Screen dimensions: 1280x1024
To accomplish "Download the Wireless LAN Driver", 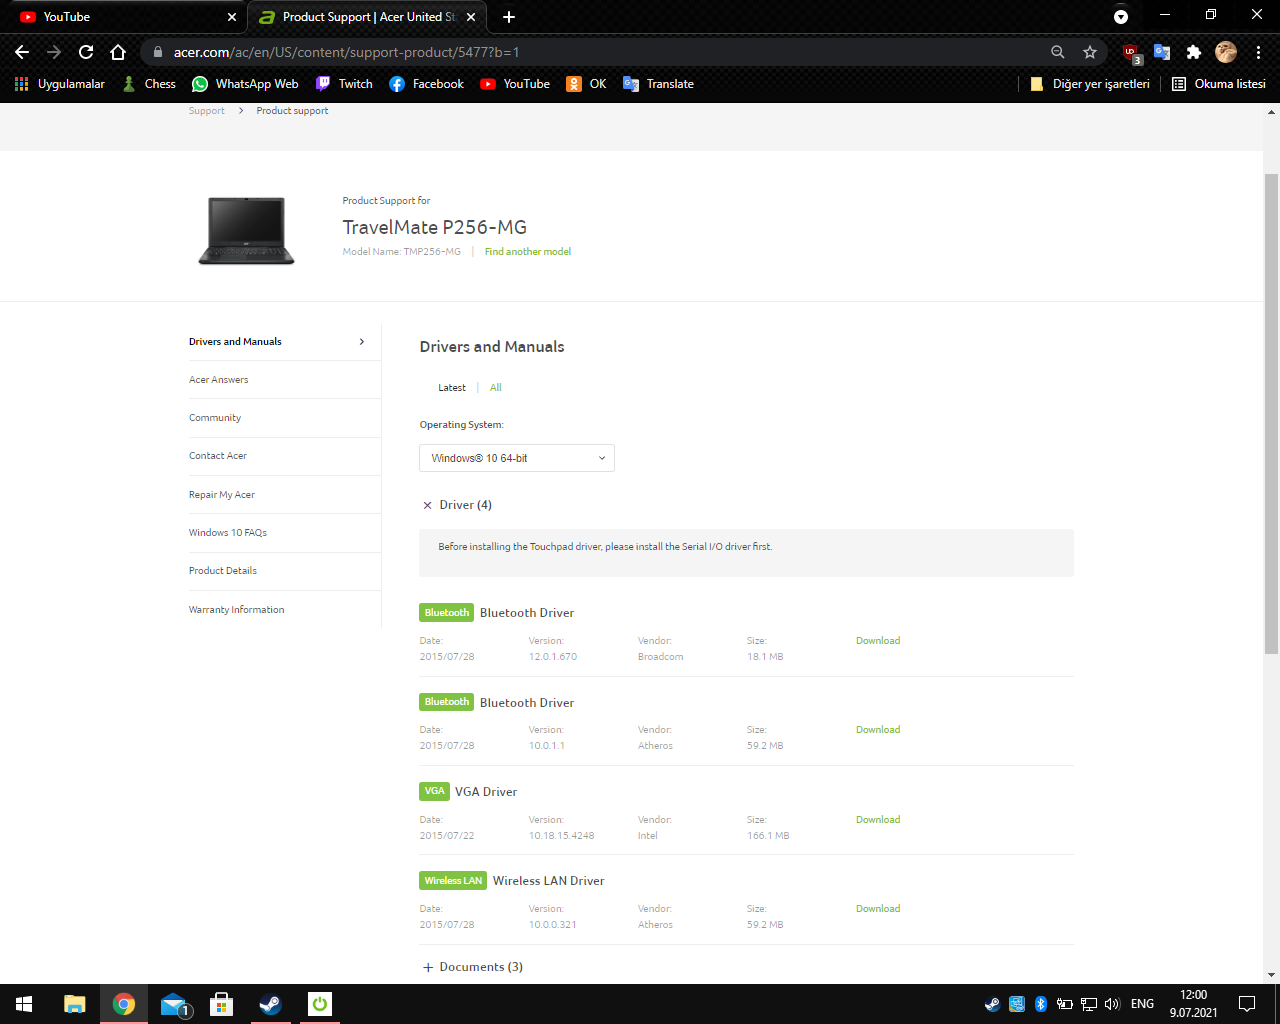I will [x=878, y=909].
